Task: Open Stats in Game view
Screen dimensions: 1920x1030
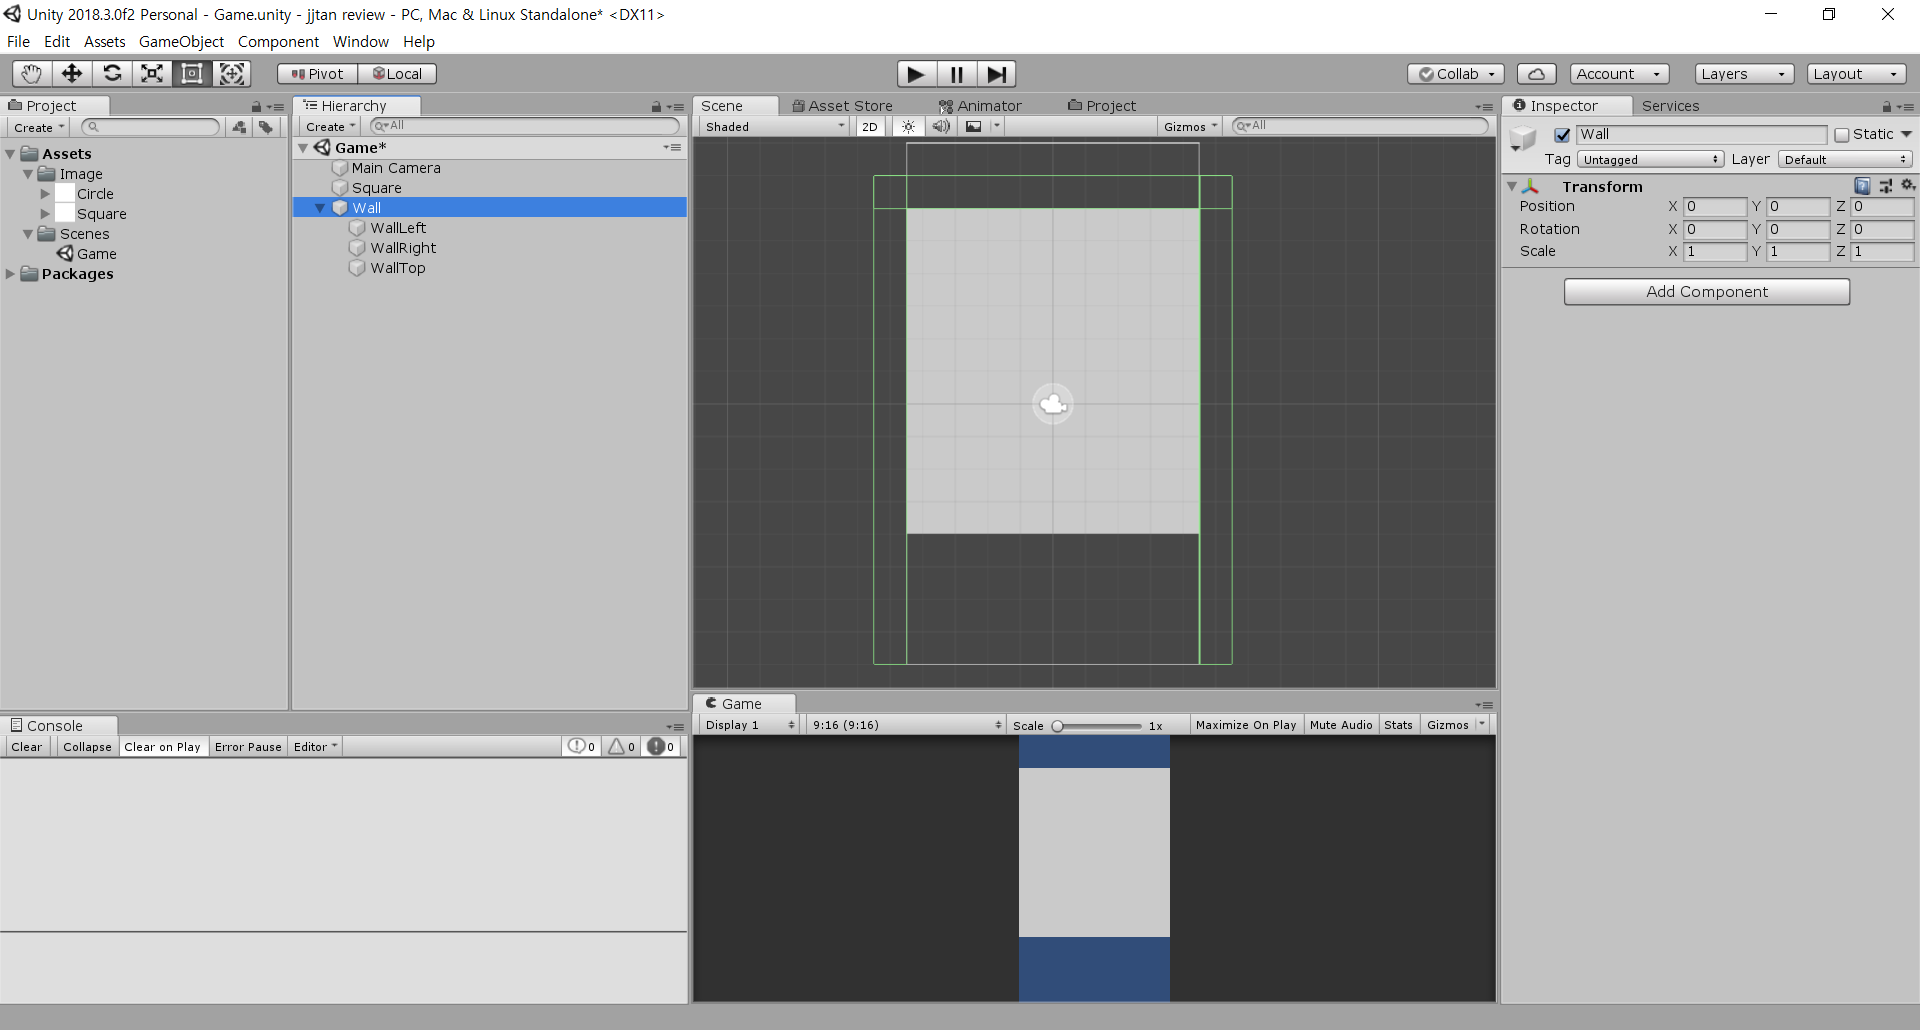Action: [x=1398, y=725]
